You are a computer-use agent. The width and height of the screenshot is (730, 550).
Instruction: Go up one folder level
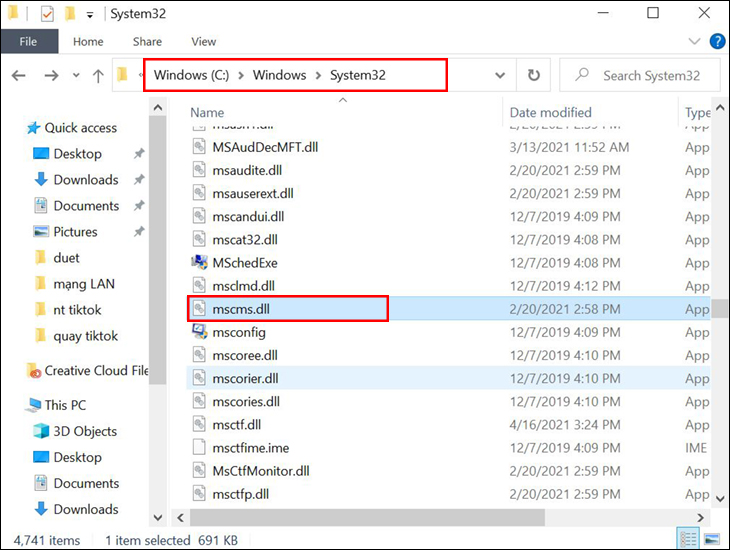pyautogui.click(x=98, y=75)
